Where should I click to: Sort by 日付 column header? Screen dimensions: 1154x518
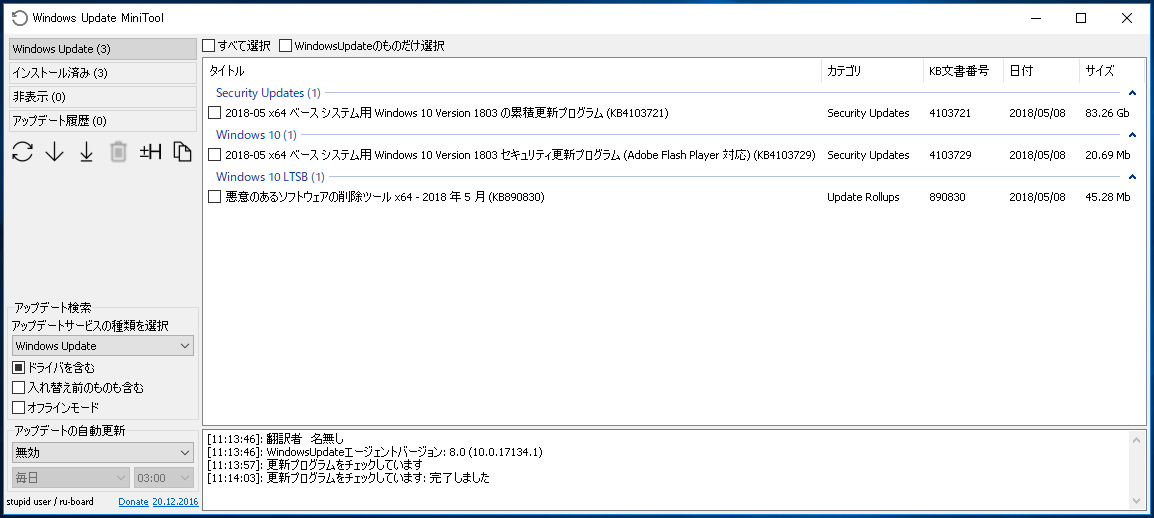[x=1041, y=71]
